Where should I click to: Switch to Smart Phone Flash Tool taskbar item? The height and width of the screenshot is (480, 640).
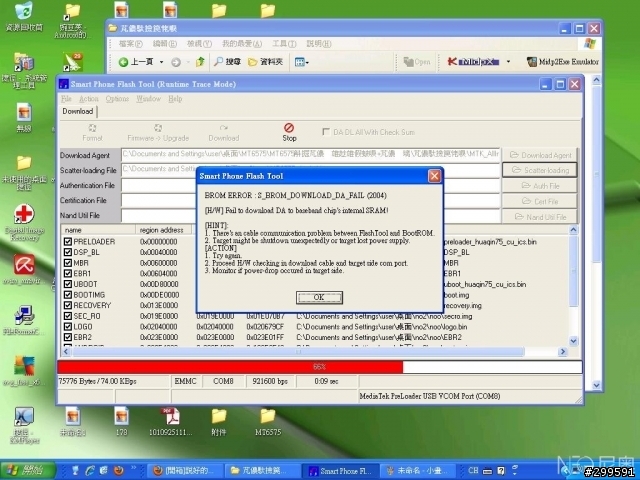[340, 471]
